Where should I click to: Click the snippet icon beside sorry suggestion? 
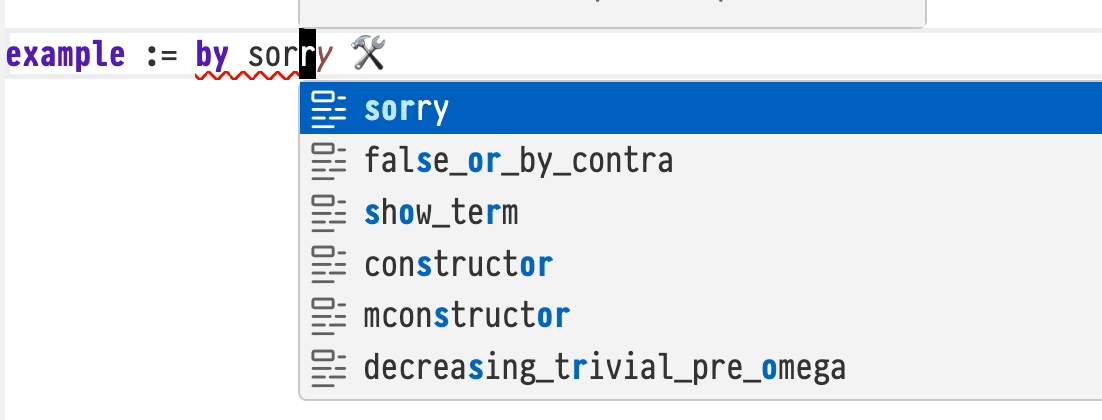point(328,108)
